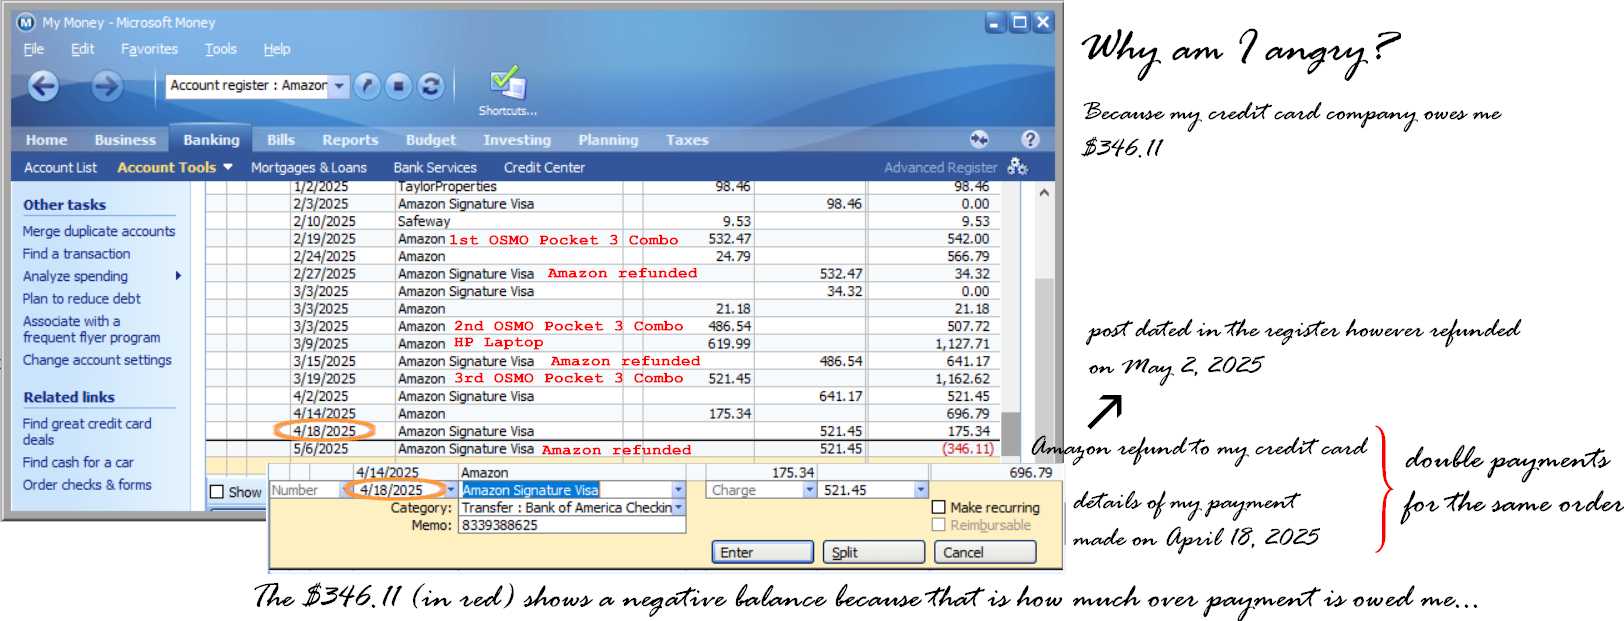Switch to the Investing tab
This screenshot has width=1624, height=621.
pos(517,140)
